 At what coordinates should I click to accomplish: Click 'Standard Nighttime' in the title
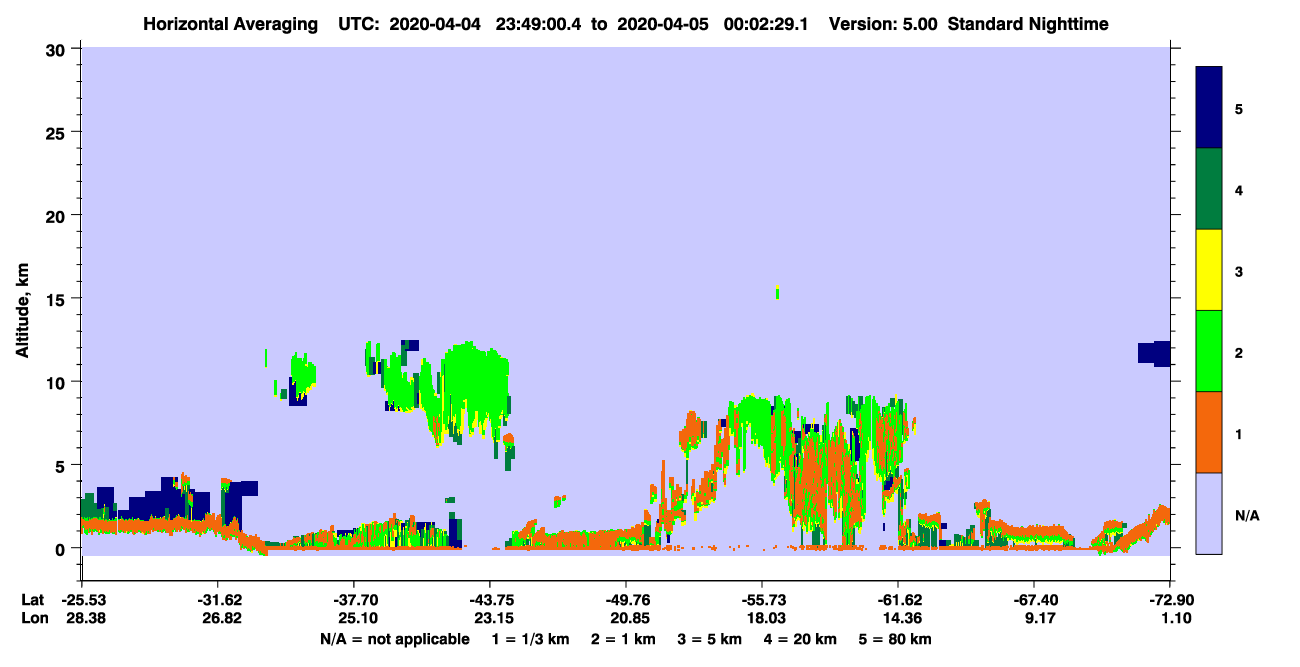coord(1028,24)
